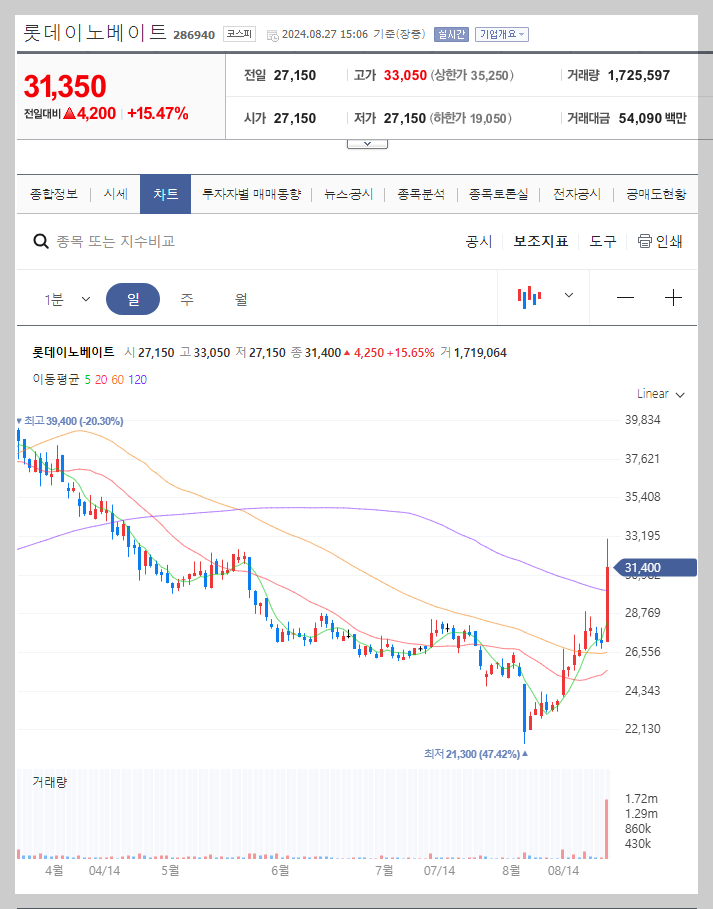Zoom out using the minus icon
This screenshot has height=909, width=713.
coord(627,297)
